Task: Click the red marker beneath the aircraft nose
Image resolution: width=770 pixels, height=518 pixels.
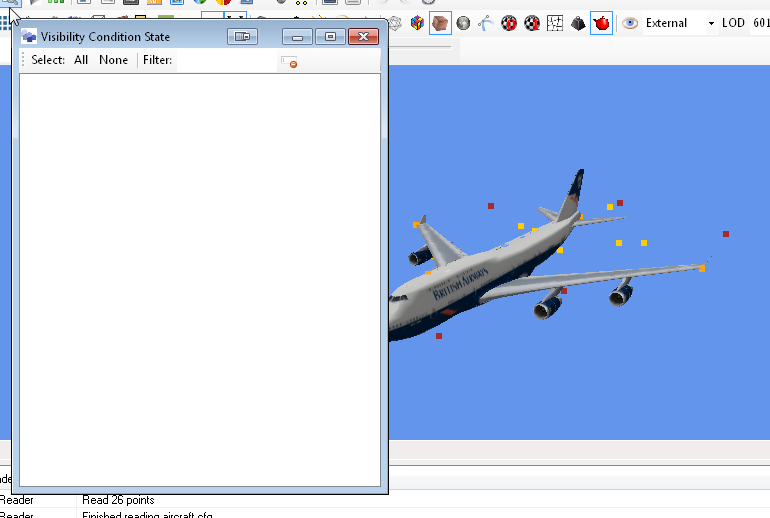Action: tap(439, 336)
